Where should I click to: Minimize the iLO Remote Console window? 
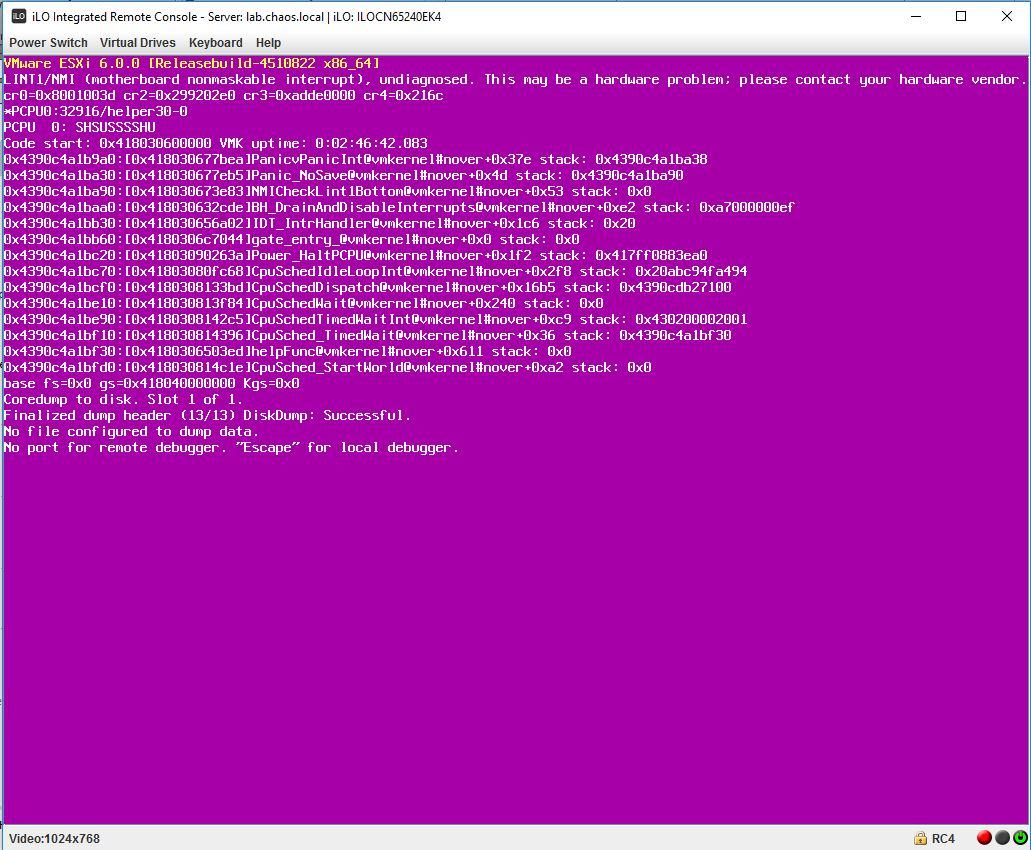coord(916,16)
